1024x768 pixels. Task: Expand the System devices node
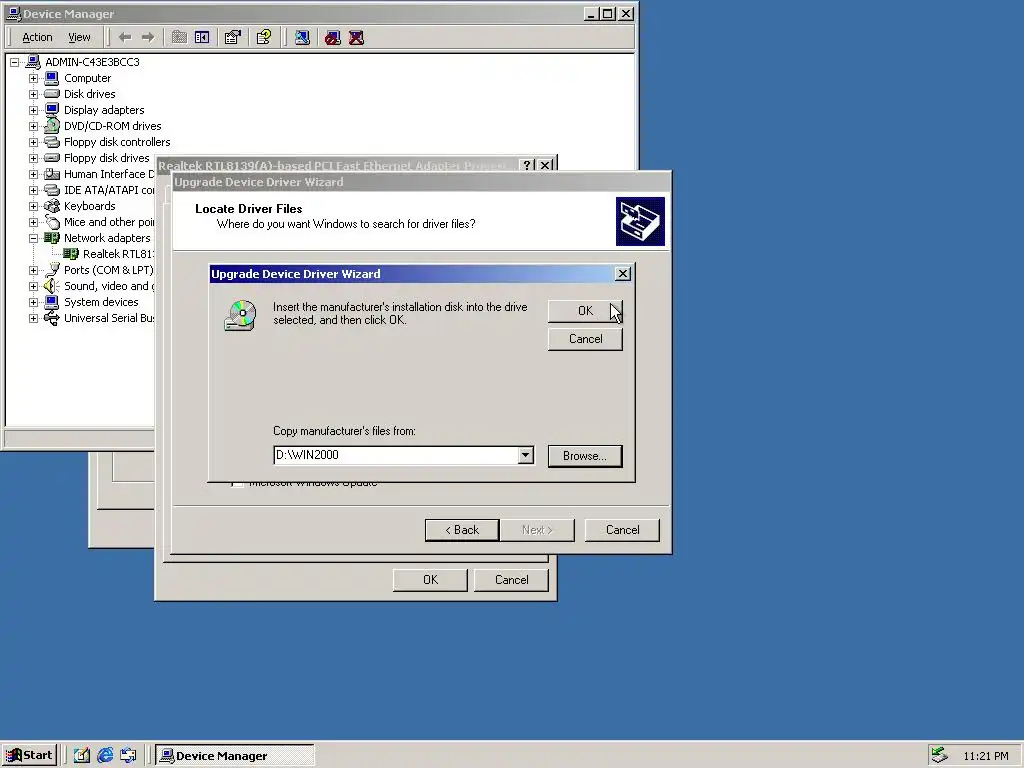click(33, 302)
